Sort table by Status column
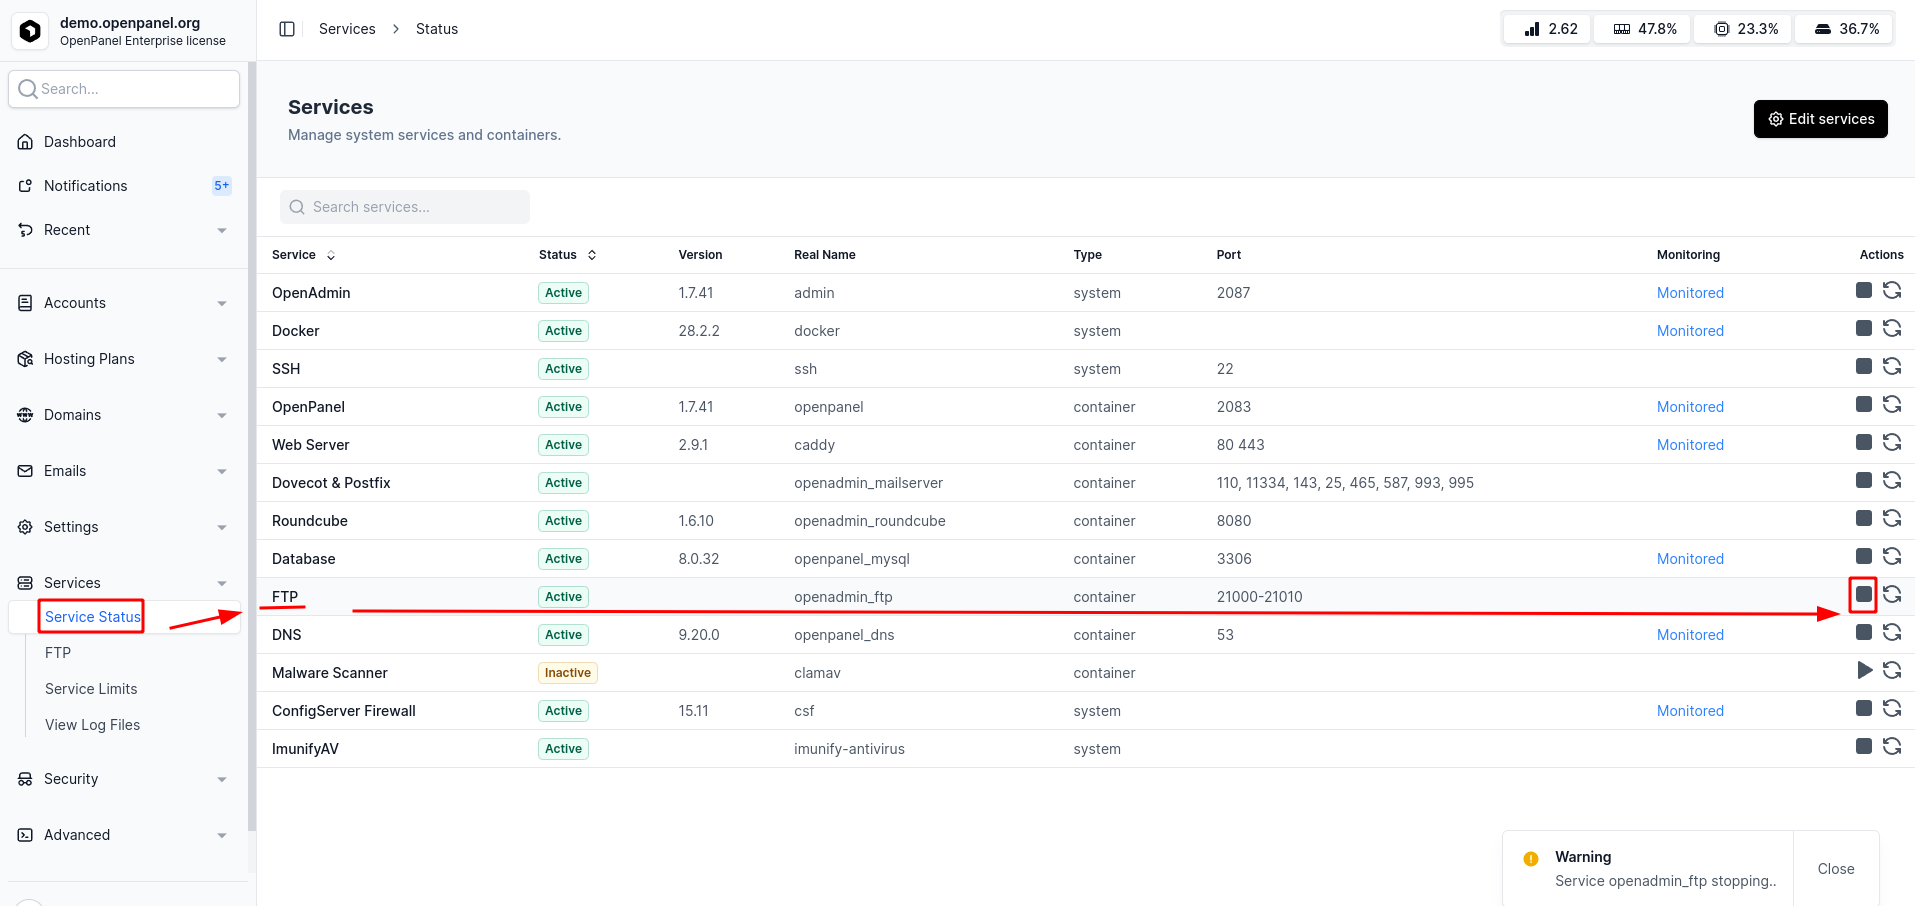The width and height of the screenshot is (1915, 906). click(x=568, y=255)
